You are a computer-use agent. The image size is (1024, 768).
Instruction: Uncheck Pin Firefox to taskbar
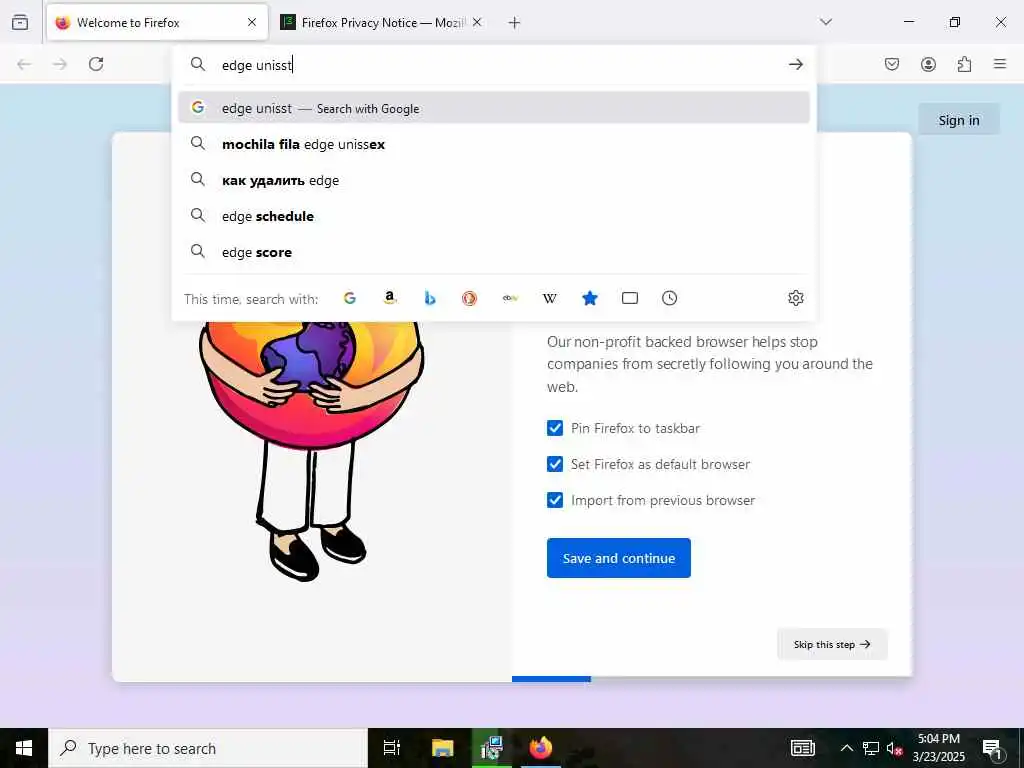[x=555, y=428]
